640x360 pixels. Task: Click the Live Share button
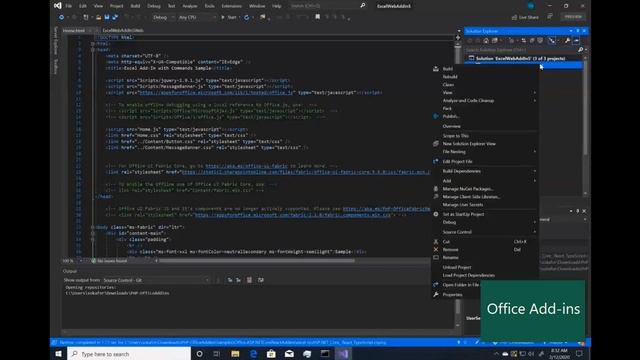pyautogui.click(x=525, y=17)
